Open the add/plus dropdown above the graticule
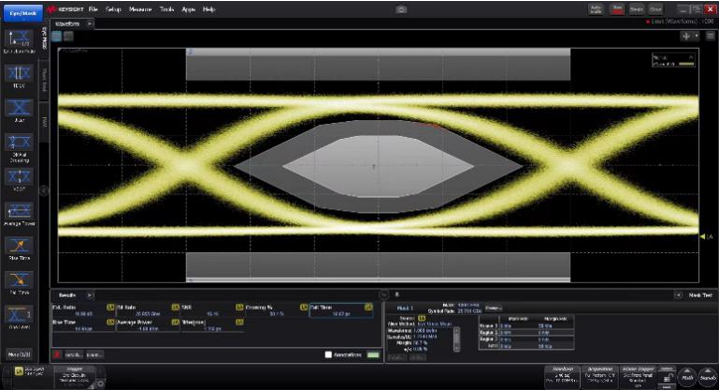719x390 pixels. (690, 36)
